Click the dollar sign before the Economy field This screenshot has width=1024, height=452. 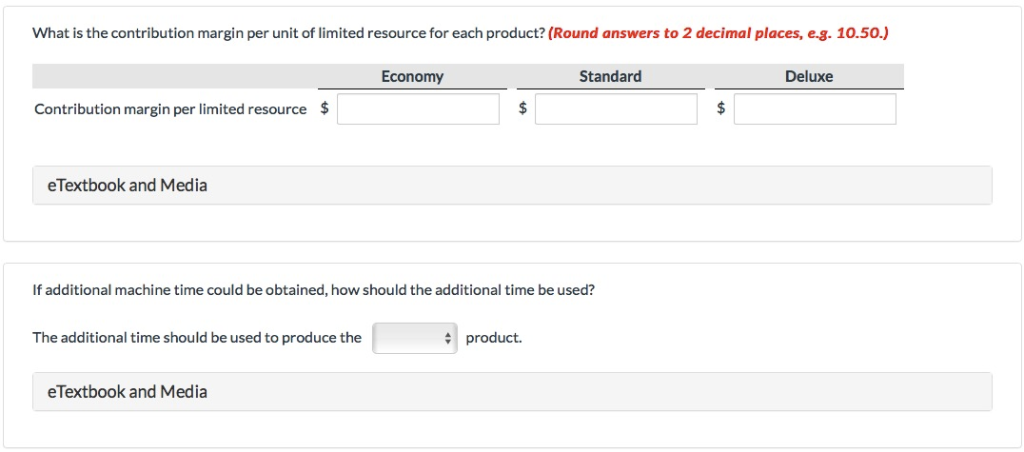[x=324, y=109]
